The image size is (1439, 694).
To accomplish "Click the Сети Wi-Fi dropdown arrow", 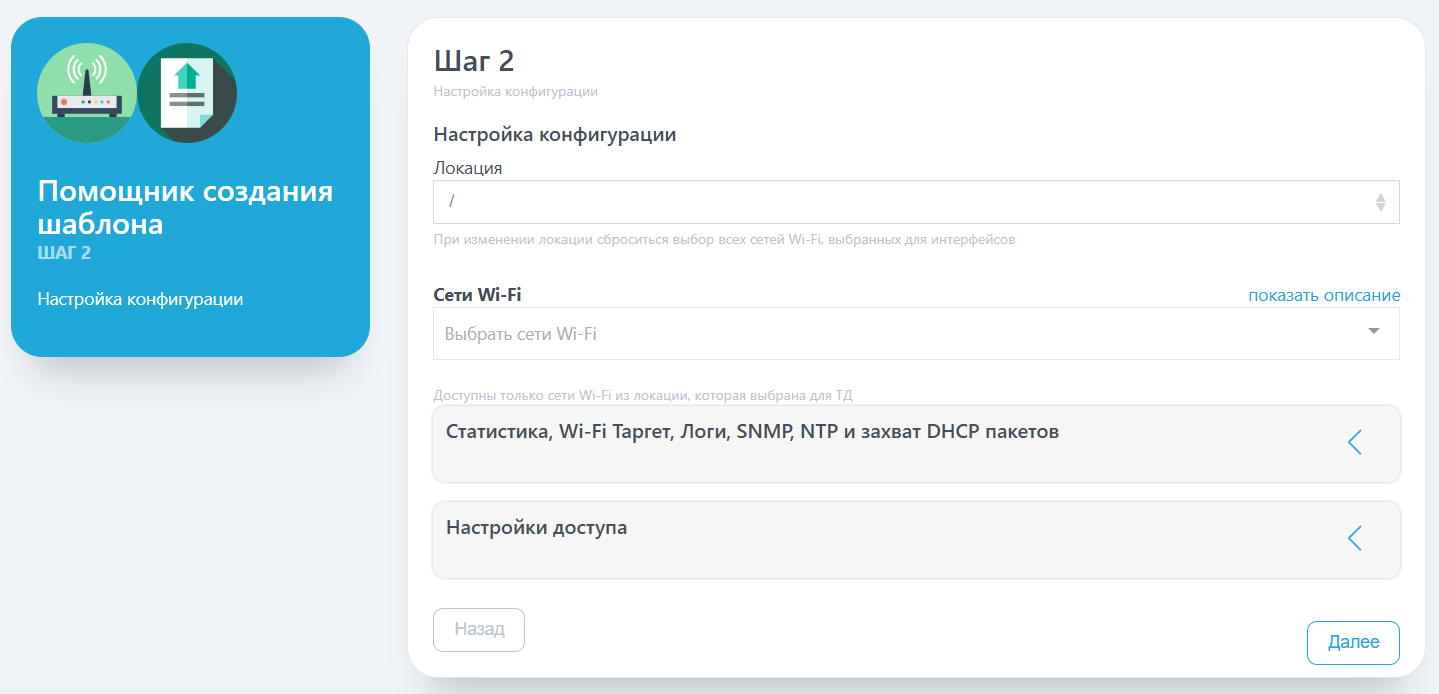I will tap(1374, 332).
